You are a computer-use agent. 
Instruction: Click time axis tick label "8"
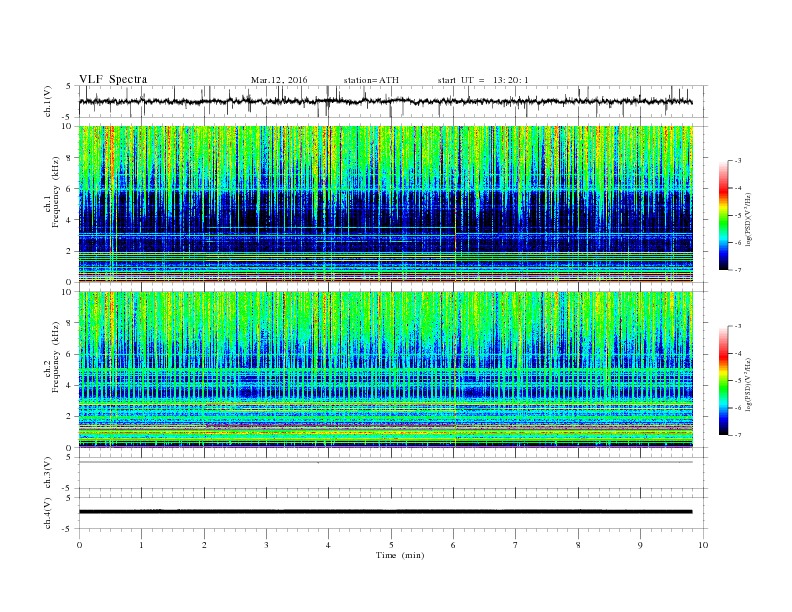click(x=578, y=545)
